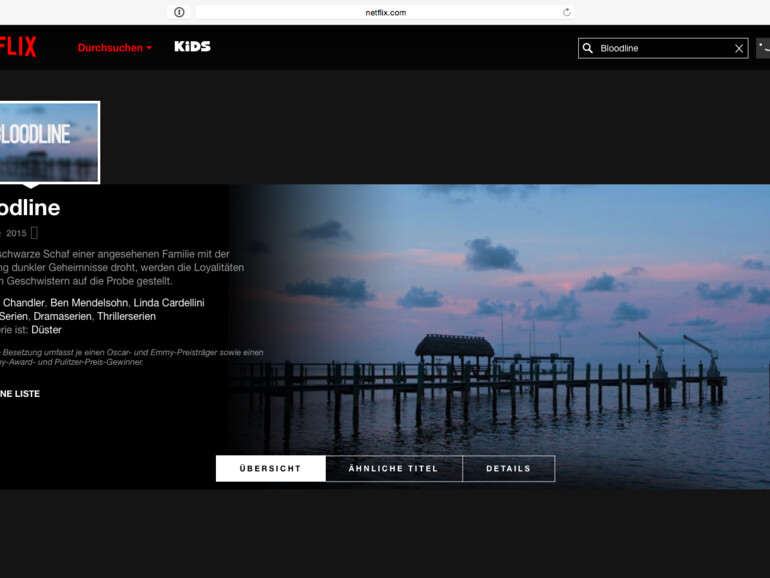This screenshot has width=770, height=578.
Task: Click the Safari page info icon
Action: 179,12
